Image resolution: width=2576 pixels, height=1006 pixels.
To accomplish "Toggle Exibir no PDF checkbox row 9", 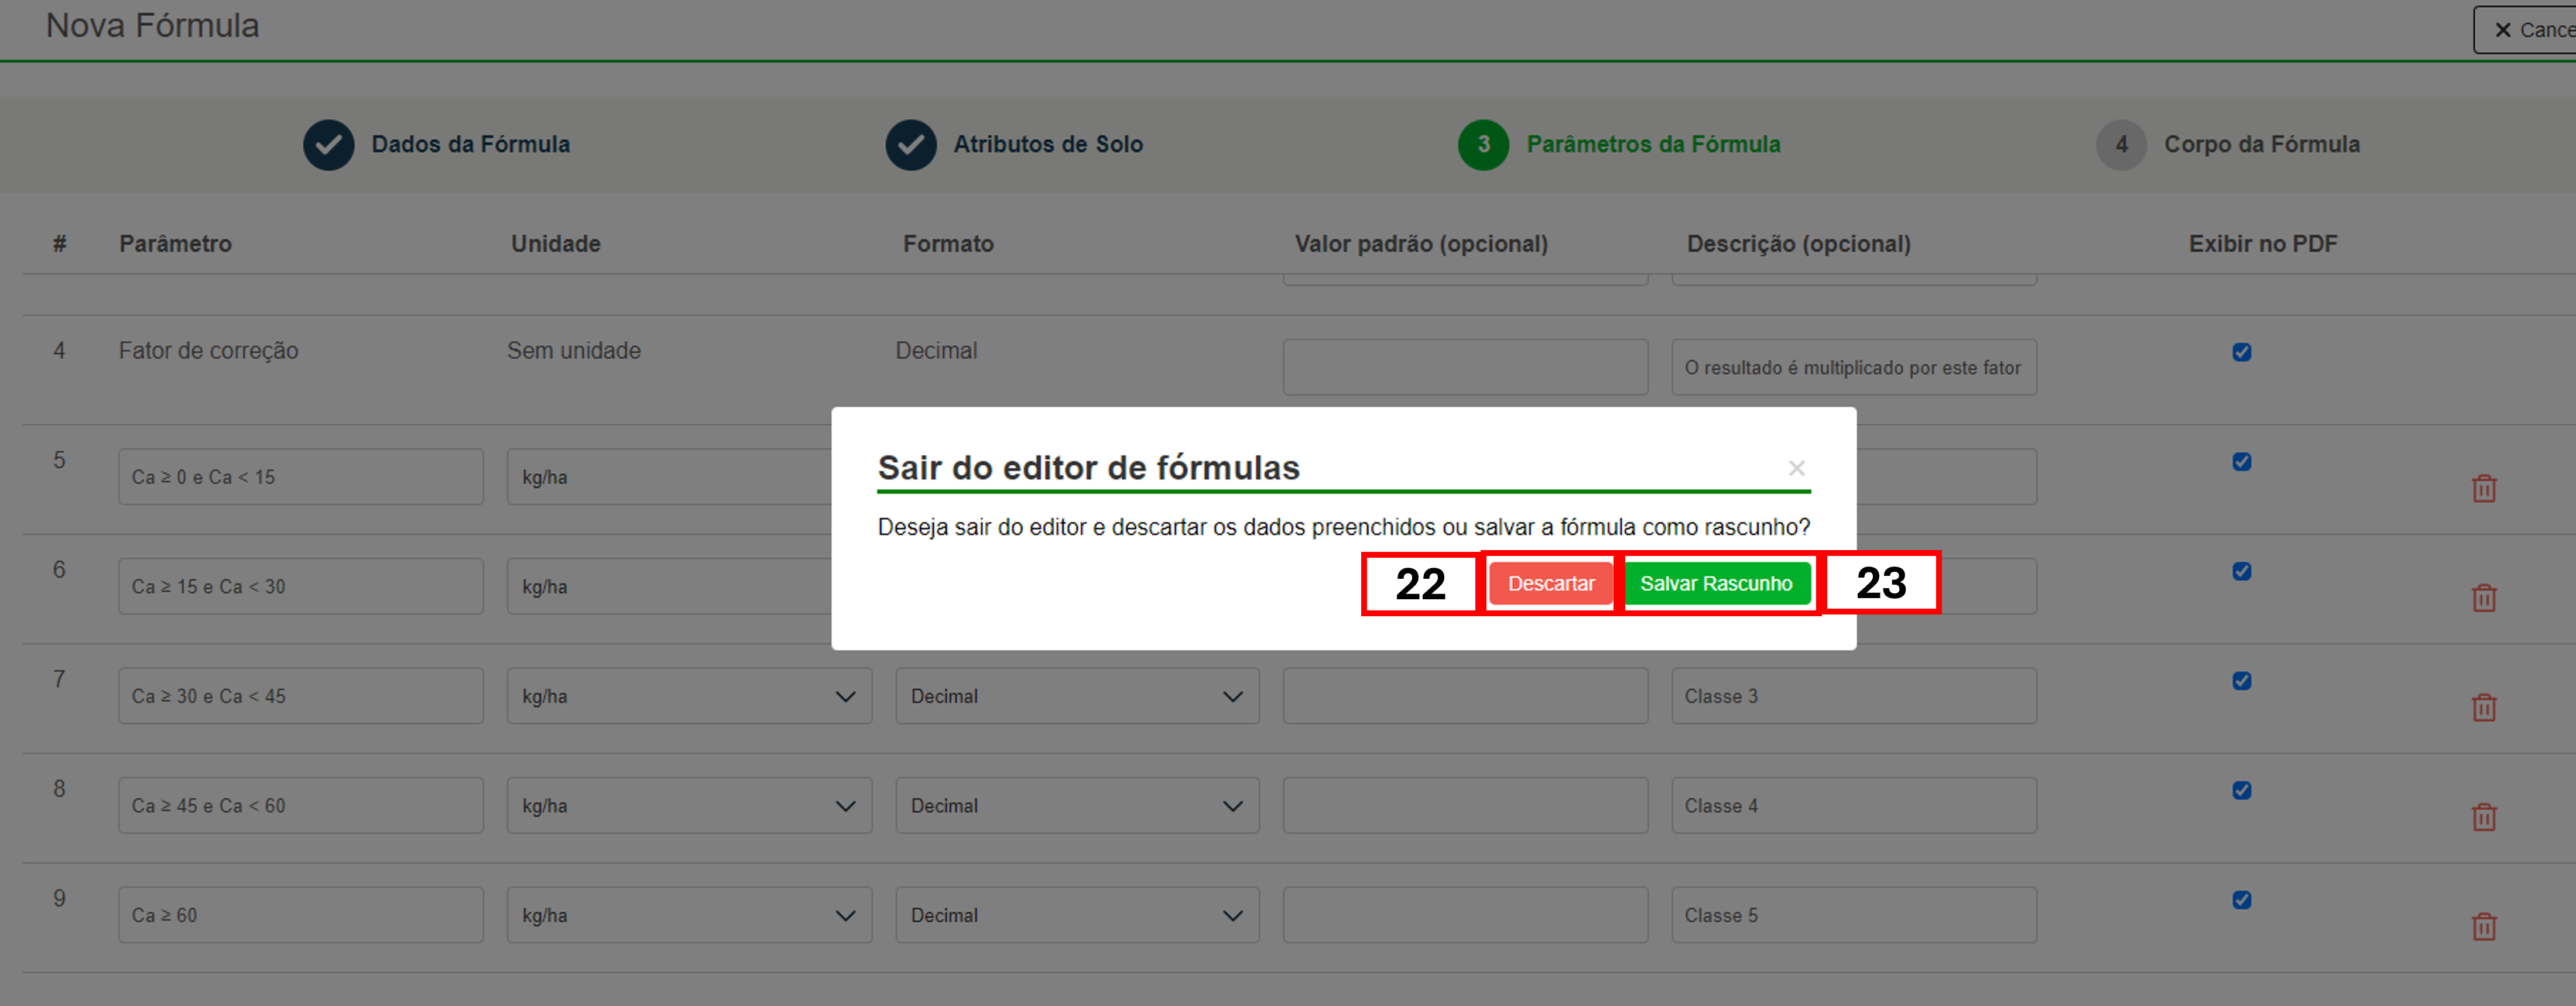I will [x=2242, y=900].
